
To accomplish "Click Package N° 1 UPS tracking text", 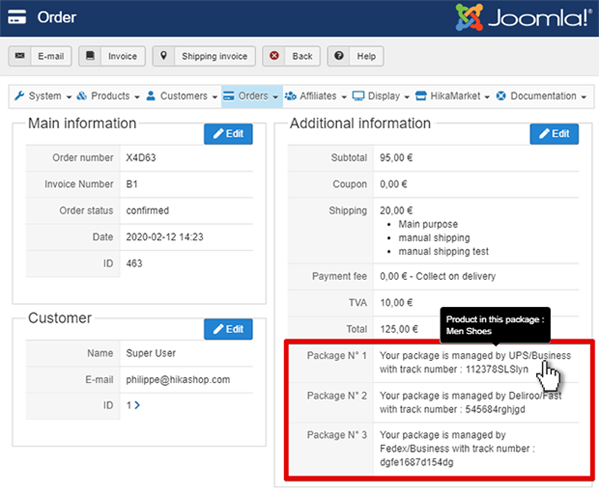I will point(475,362).
